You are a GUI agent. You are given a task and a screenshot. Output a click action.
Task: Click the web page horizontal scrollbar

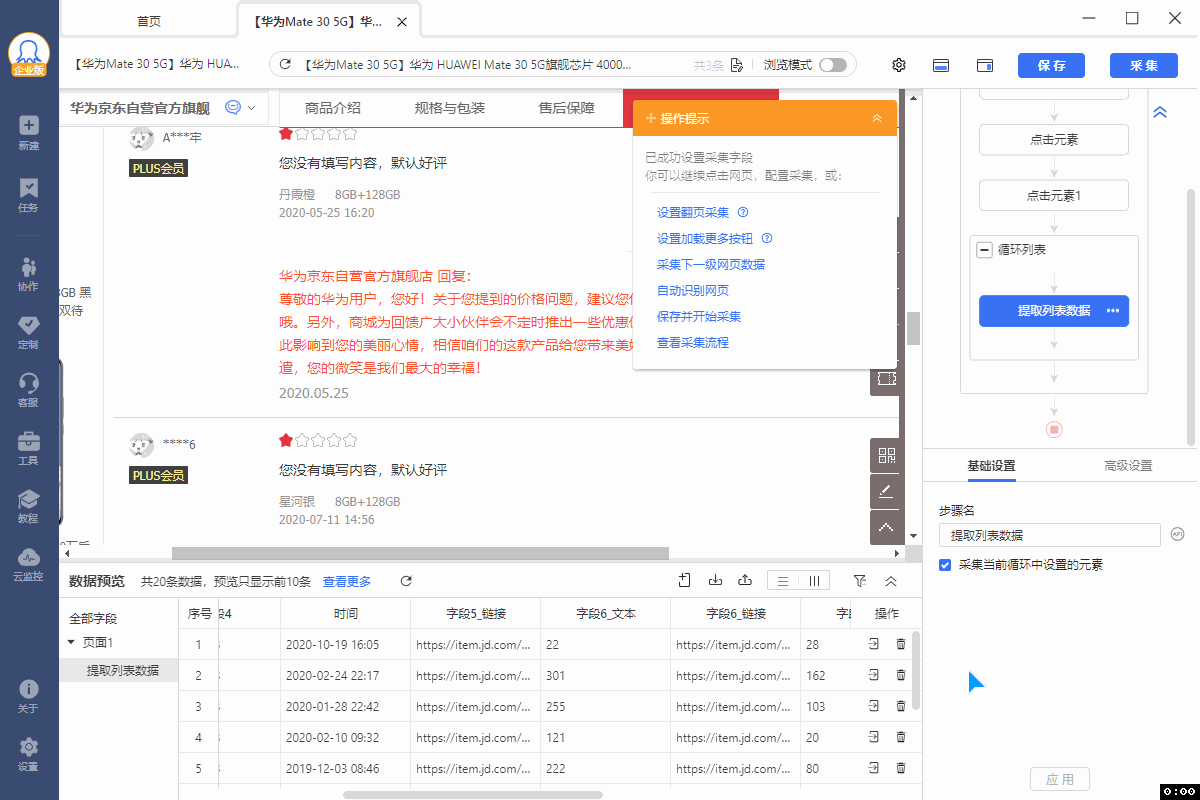coord(420,553)
